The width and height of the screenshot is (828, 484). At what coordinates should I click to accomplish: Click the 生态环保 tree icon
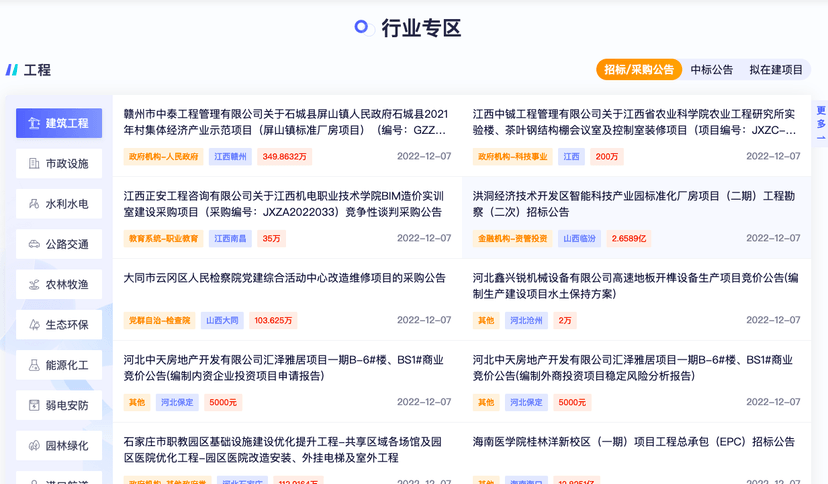click(x=34, y=325)
